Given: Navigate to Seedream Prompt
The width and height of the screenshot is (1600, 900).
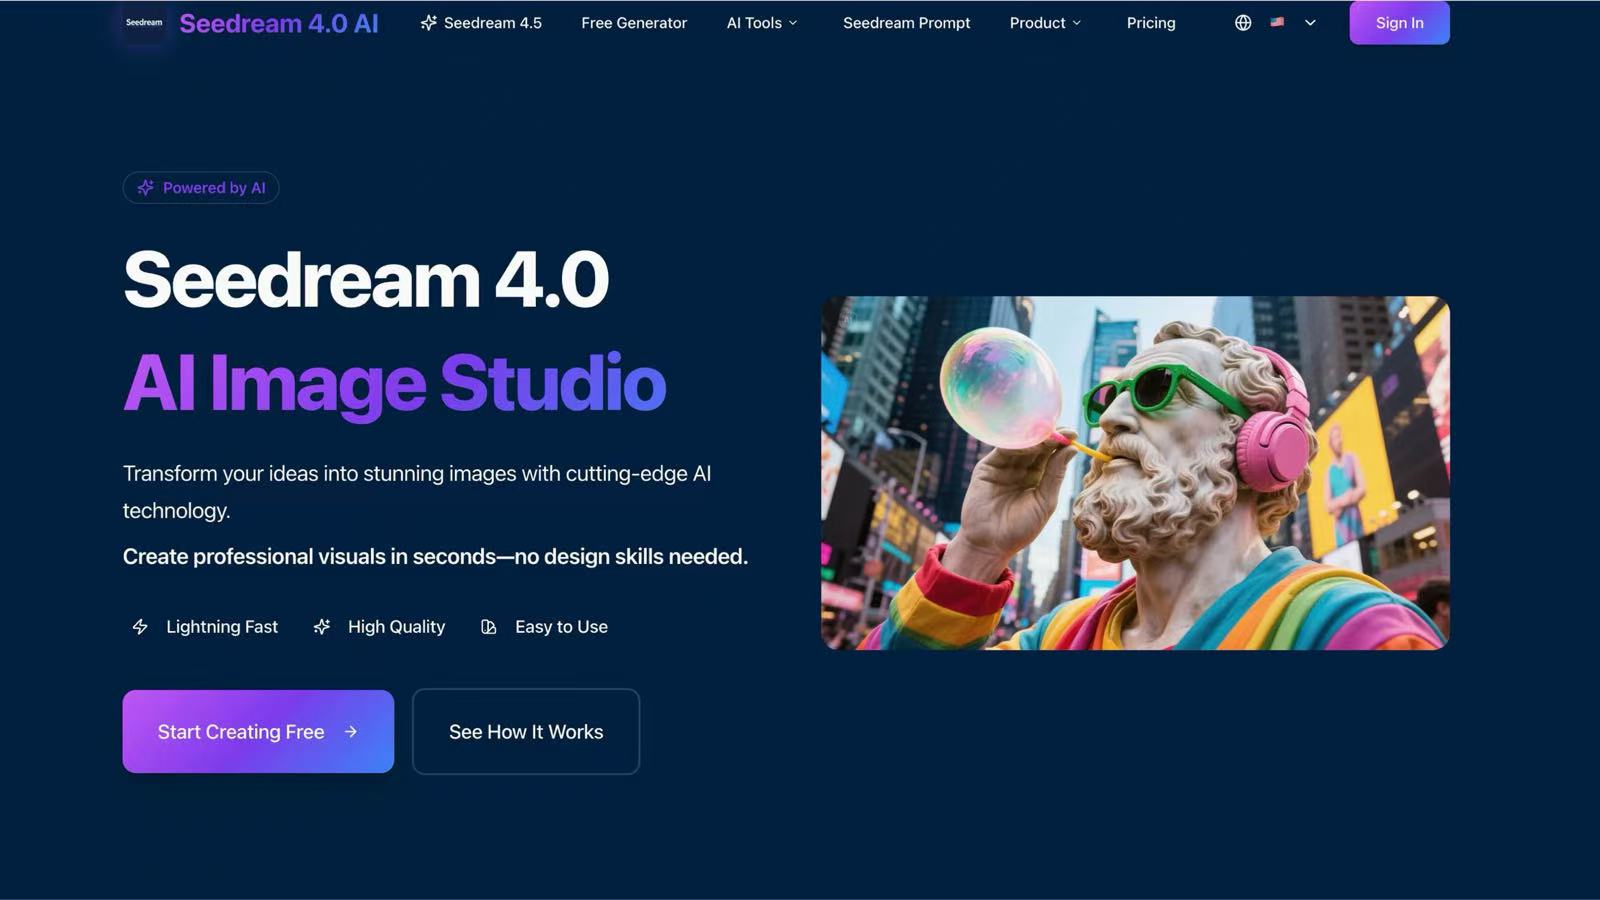Looking at the screenshot, I should pyautogui.click(x=906, y=22).
